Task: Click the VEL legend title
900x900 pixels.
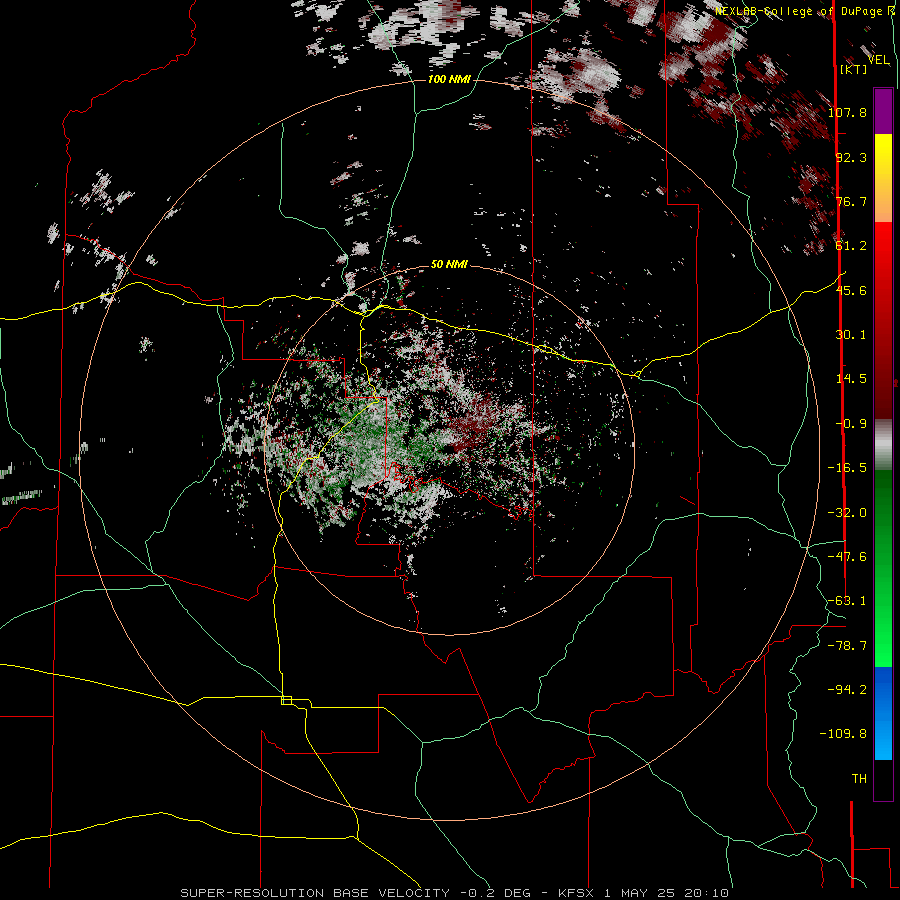Action: (x=878, y=60)
